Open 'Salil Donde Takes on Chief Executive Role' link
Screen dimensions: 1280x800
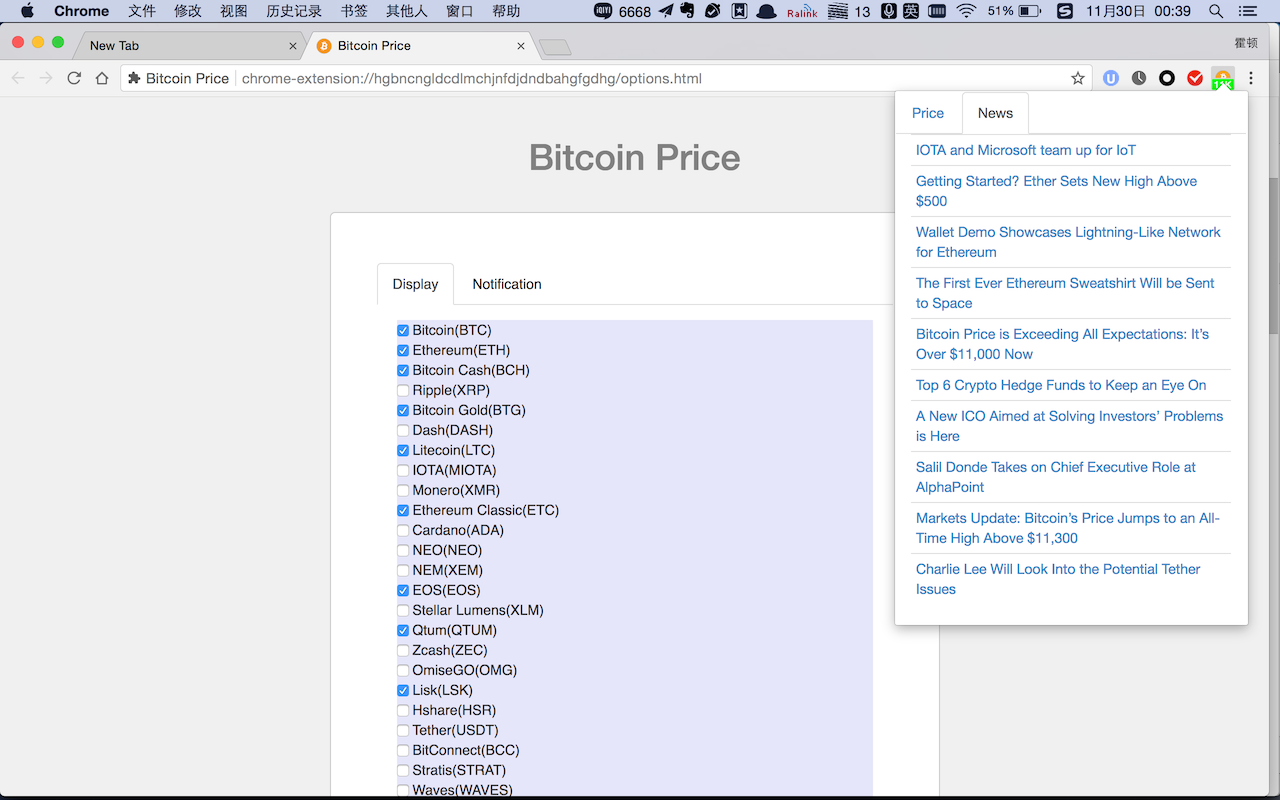[1056, 477]
